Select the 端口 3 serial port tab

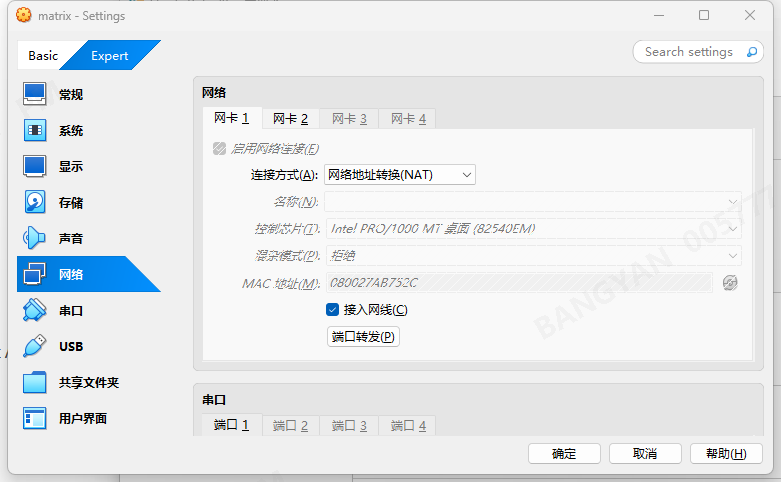(349, 426)
